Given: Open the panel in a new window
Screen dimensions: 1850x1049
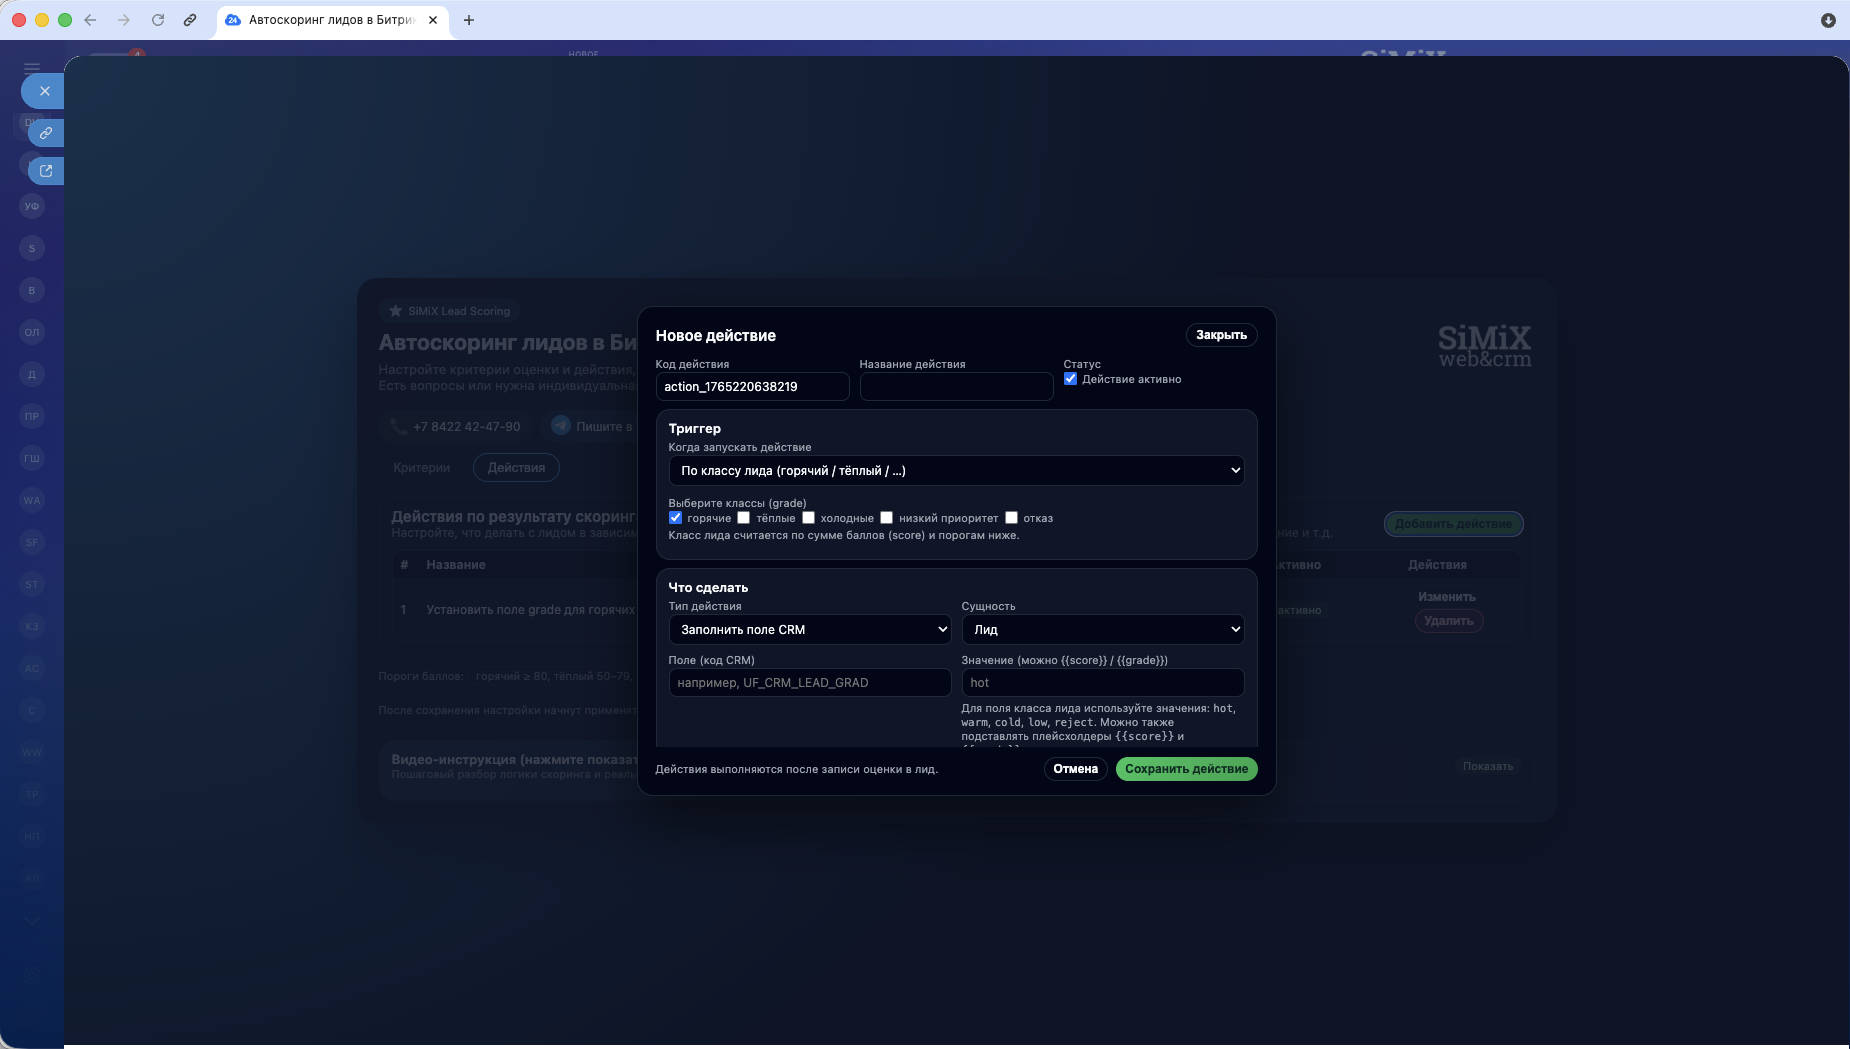Looking at the screenshot, I should click(x=46, y=171).
